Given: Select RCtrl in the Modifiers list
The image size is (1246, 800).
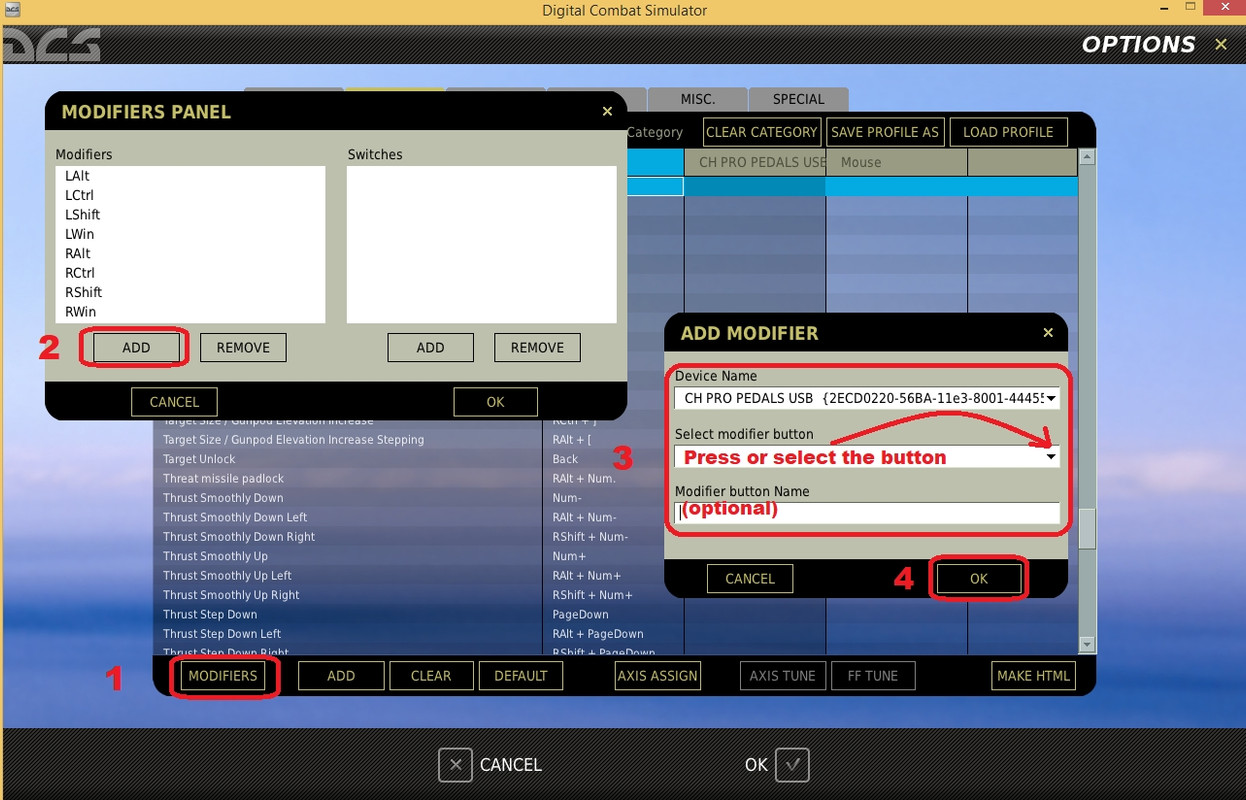Looking at the screenshot, I should coord(190,273).
